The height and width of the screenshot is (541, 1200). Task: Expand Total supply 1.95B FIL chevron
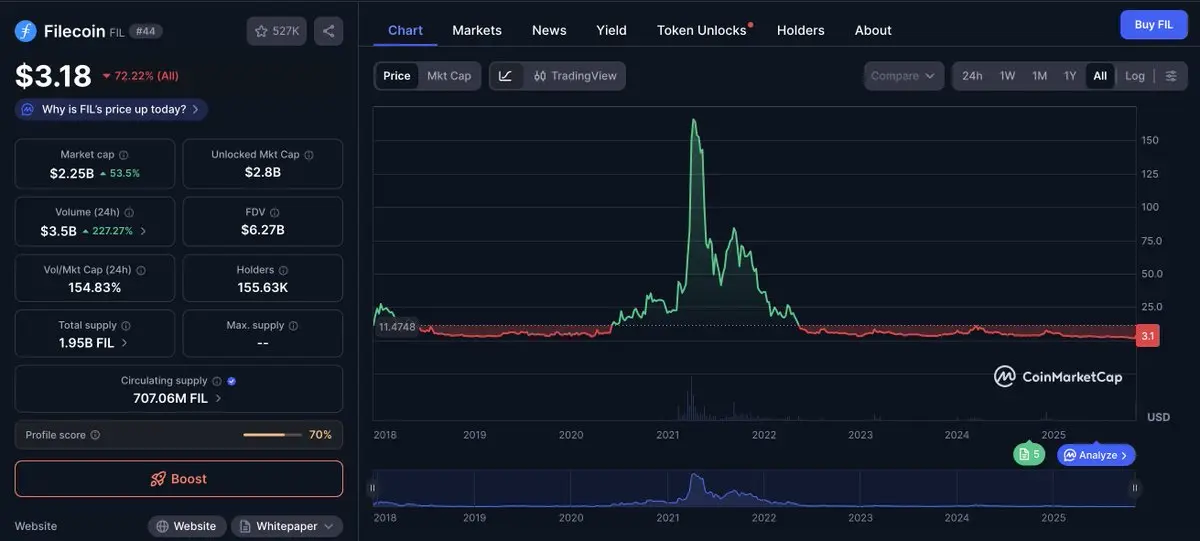click(124, 343)
